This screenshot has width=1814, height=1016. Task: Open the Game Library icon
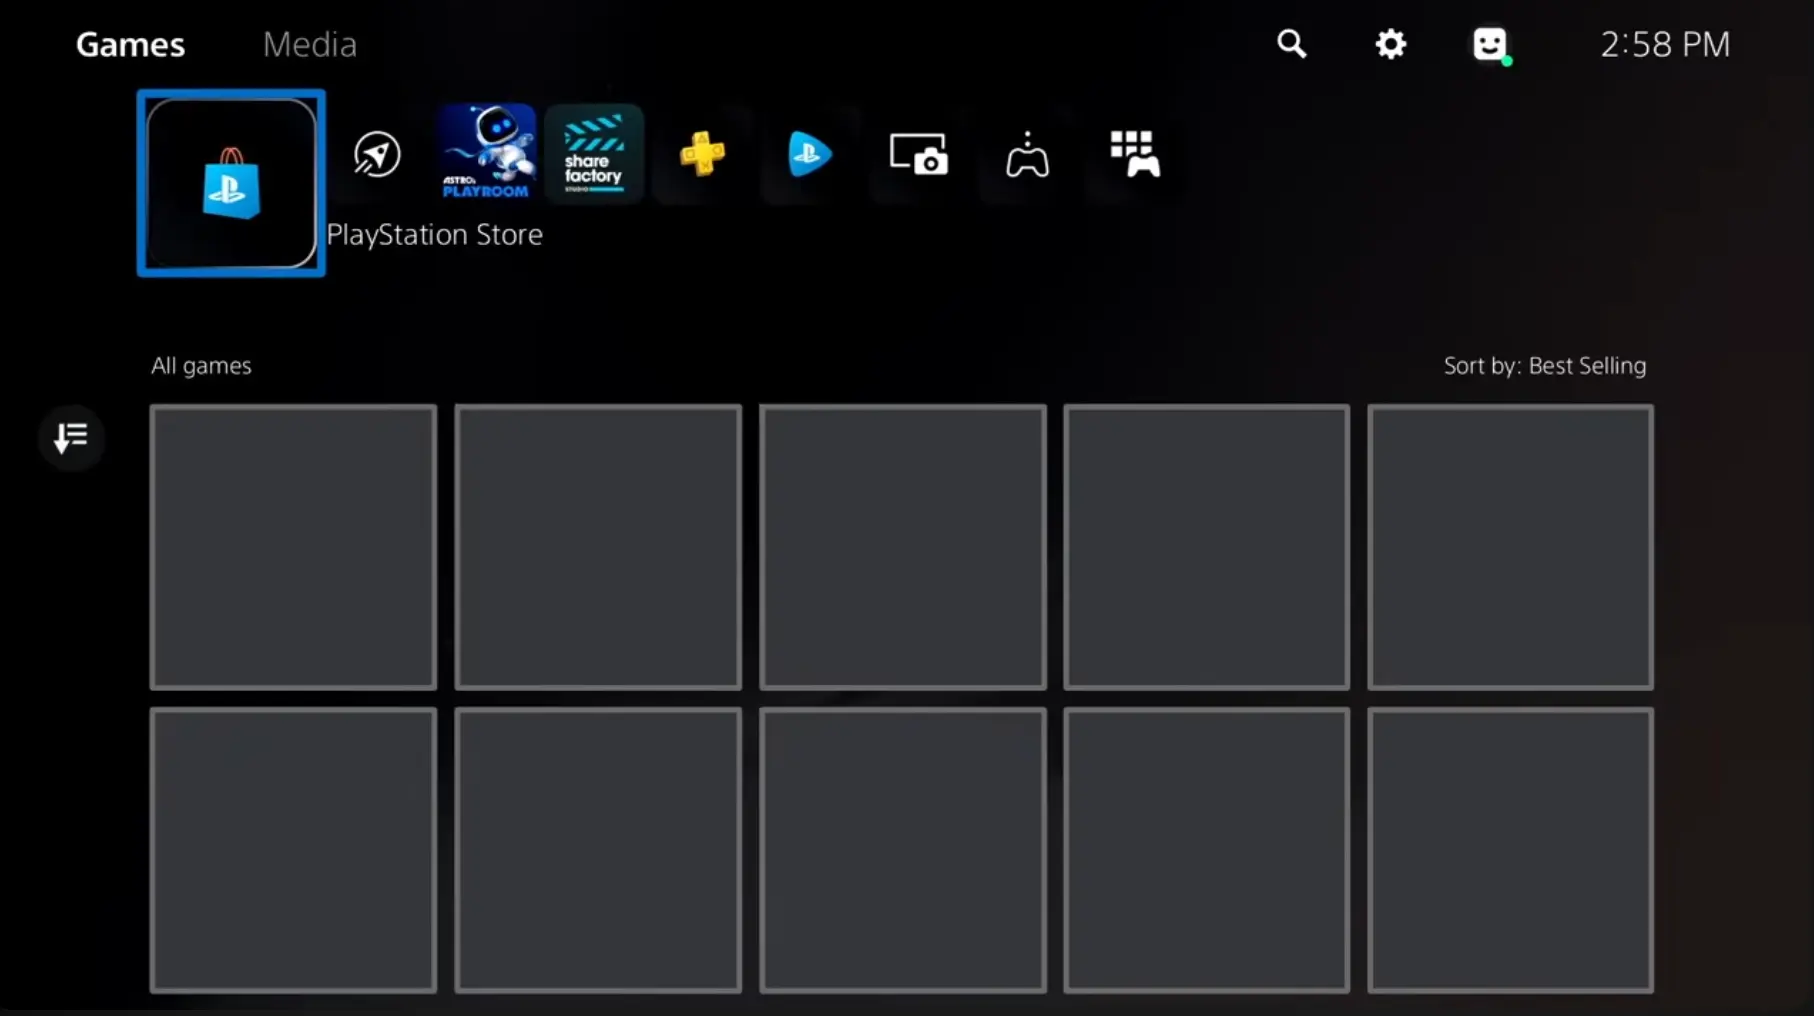coord(1135,154)
